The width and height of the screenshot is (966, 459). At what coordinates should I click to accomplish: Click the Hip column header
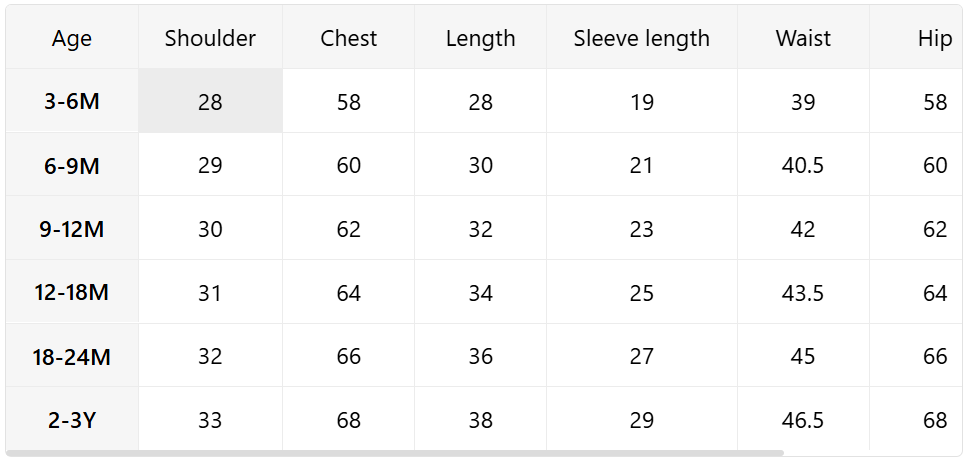(x=915, y=37)
